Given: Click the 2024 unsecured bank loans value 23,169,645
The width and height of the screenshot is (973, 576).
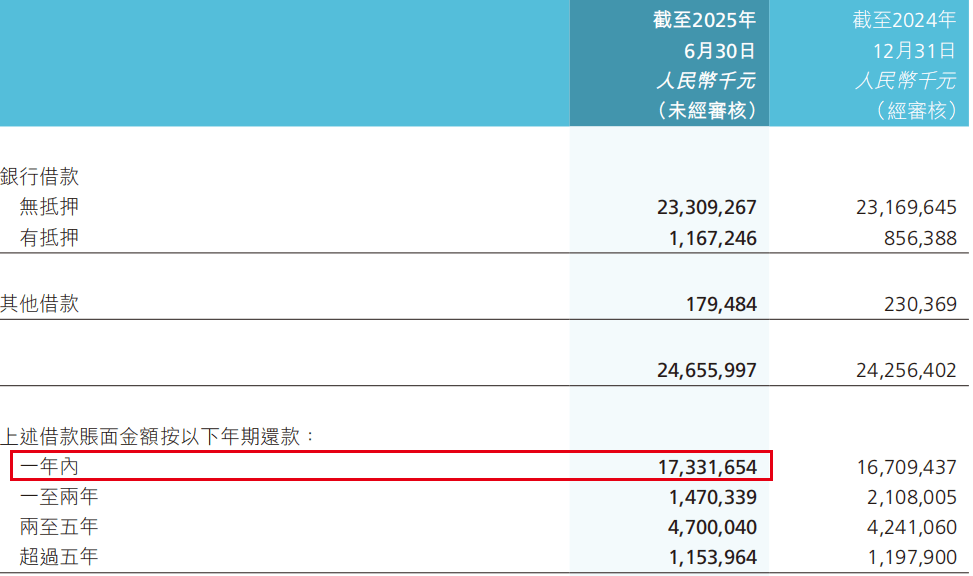Looking at the screenshot, I should click(906, 208).
